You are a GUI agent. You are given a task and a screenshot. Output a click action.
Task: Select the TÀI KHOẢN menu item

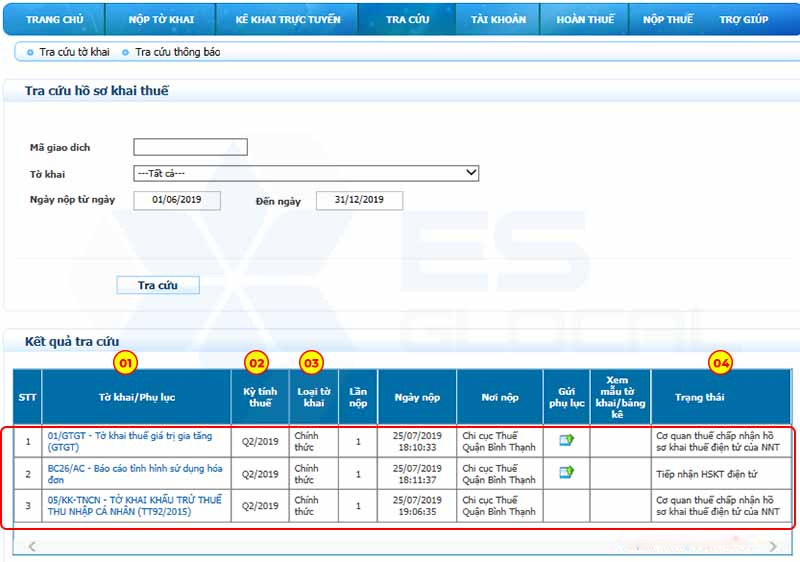click(x=498, y=19)
